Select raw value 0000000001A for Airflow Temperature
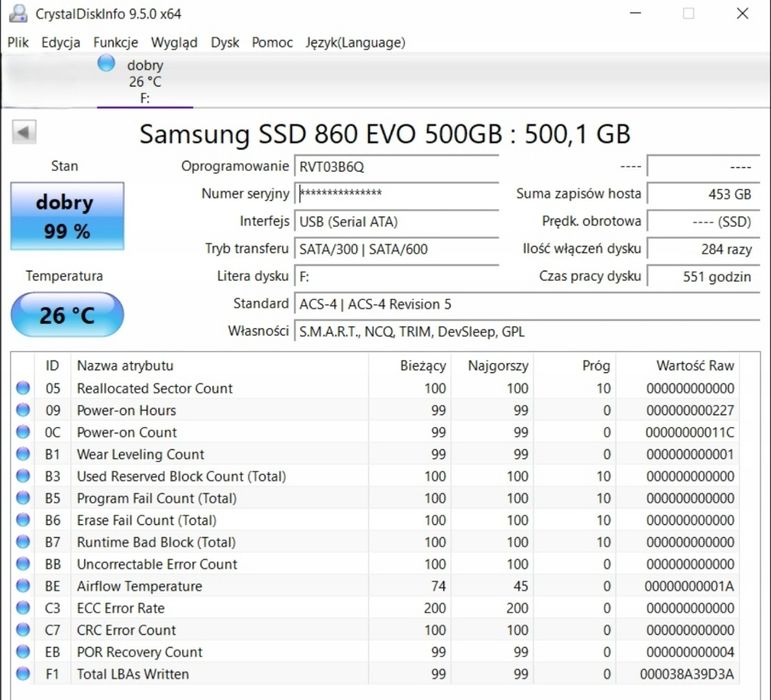 point(689,586)
